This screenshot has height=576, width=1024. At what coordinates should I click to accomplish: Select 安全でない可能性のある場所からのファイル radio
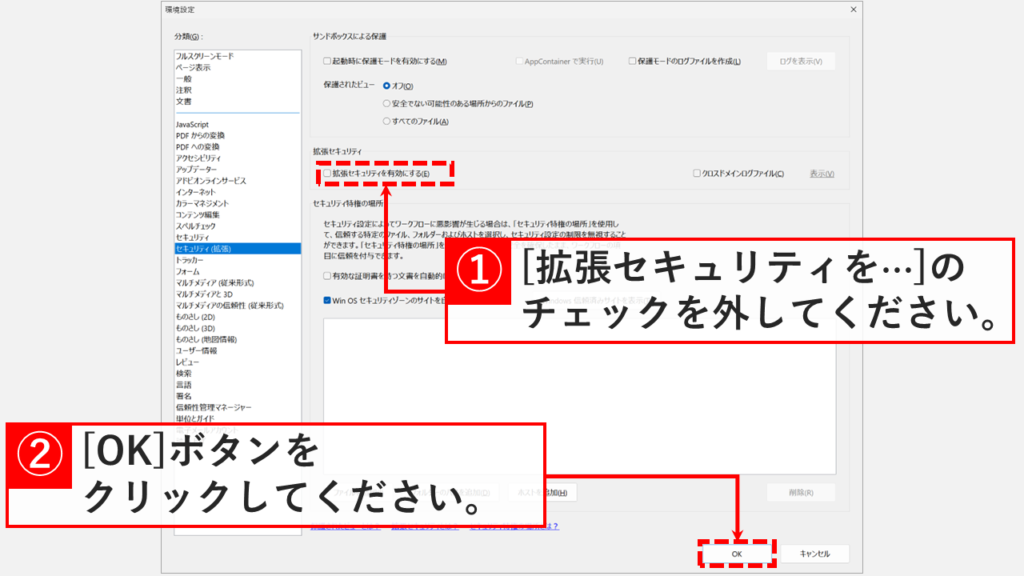click(387, 104)
